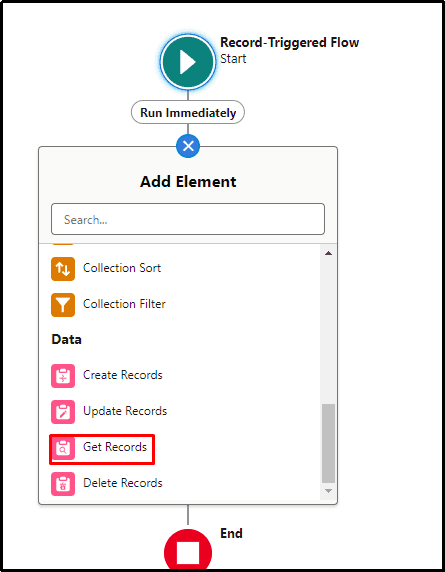Click the element list scroll up arrow
The width and height of the screenshot is (445, 572).
click(328, 253)
